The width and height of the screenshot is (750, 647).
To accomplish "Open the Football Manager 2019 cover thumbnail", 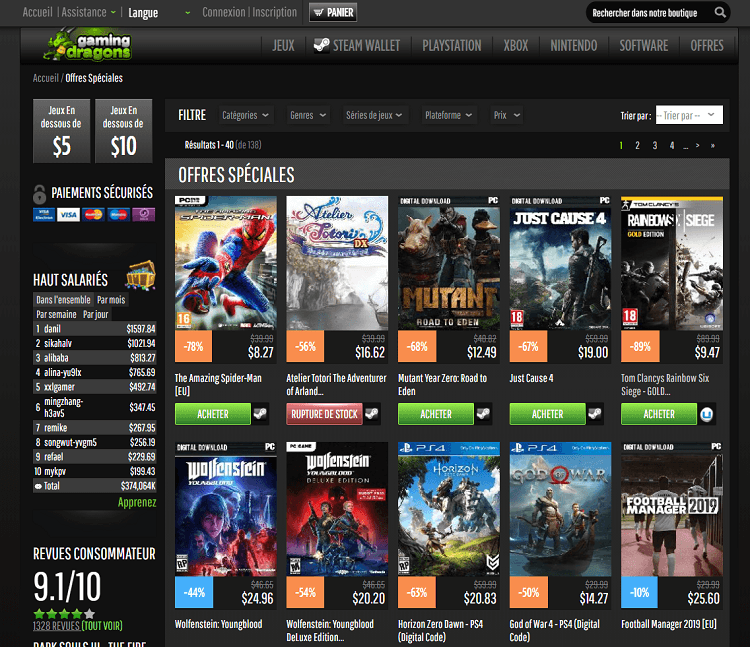I will (672, 509).
